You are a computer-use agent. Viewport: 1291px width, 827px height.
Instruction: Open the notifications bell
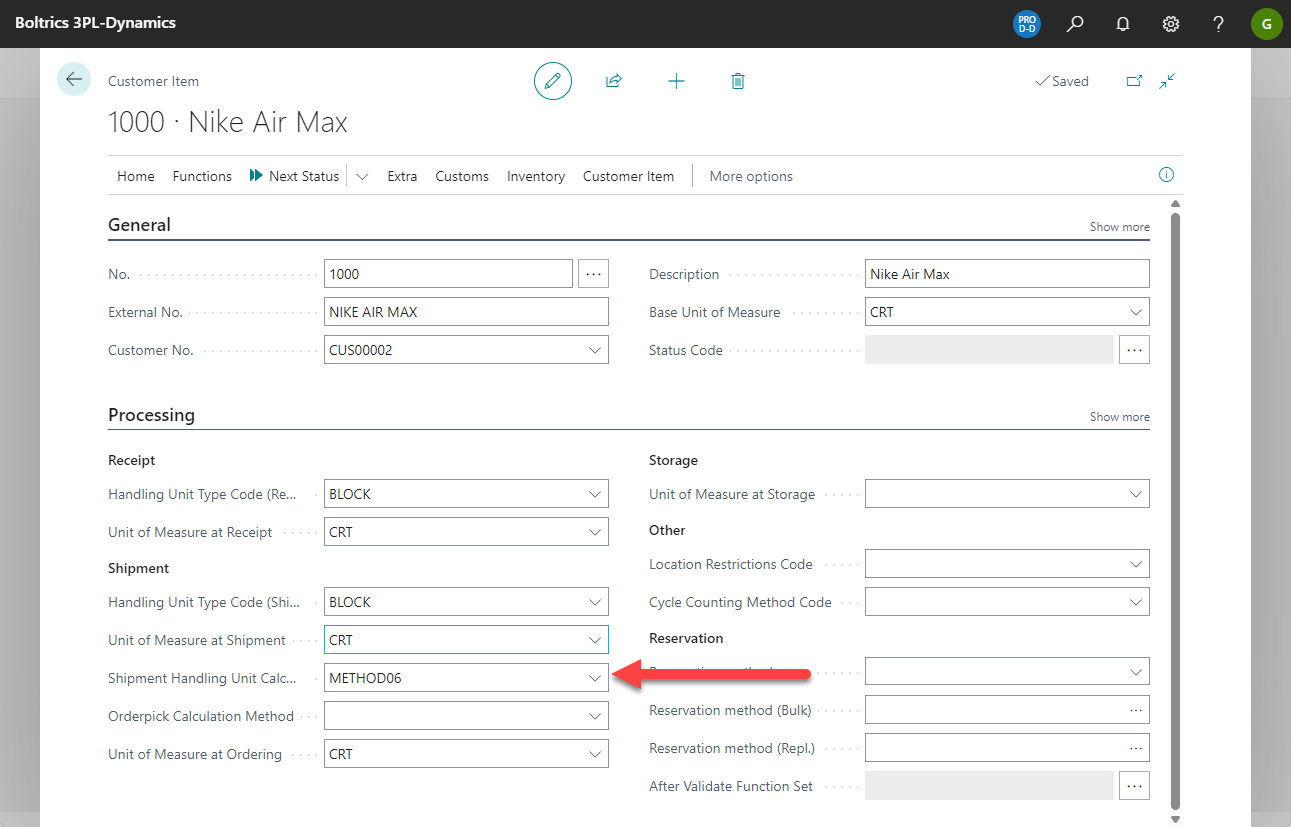point(1123,24)
